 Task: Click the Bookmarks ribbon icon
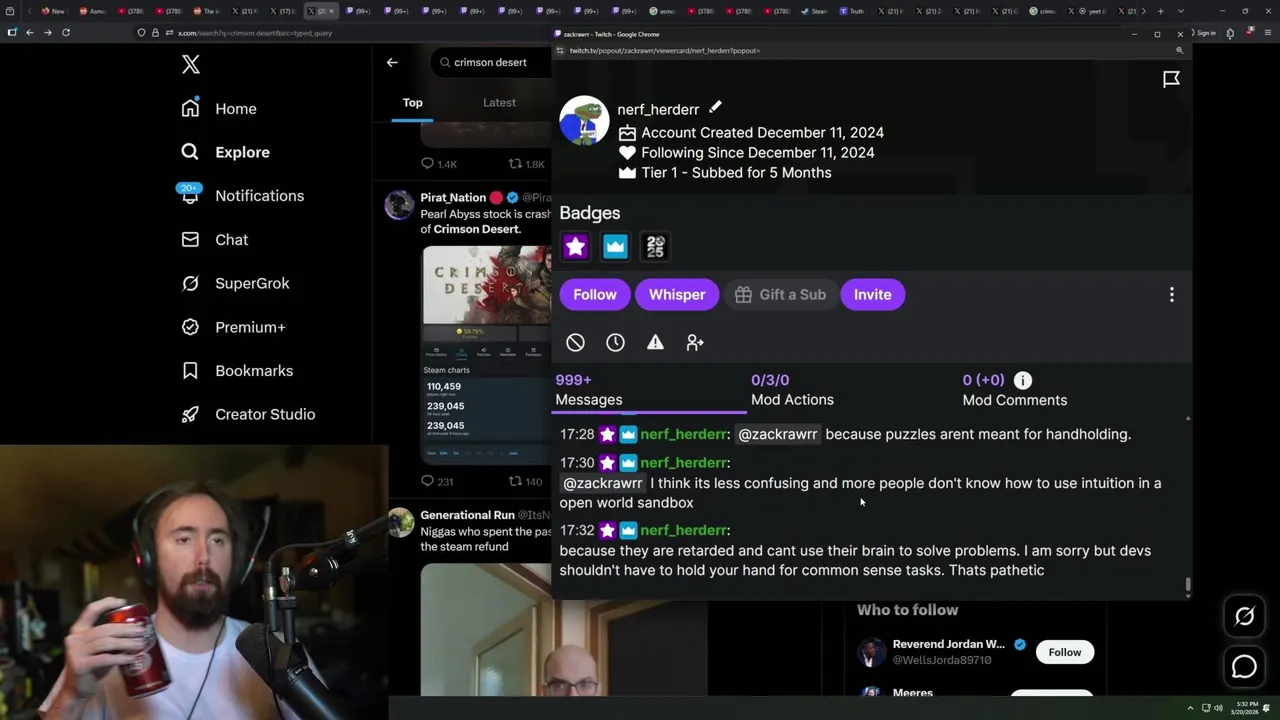point(190,371)
